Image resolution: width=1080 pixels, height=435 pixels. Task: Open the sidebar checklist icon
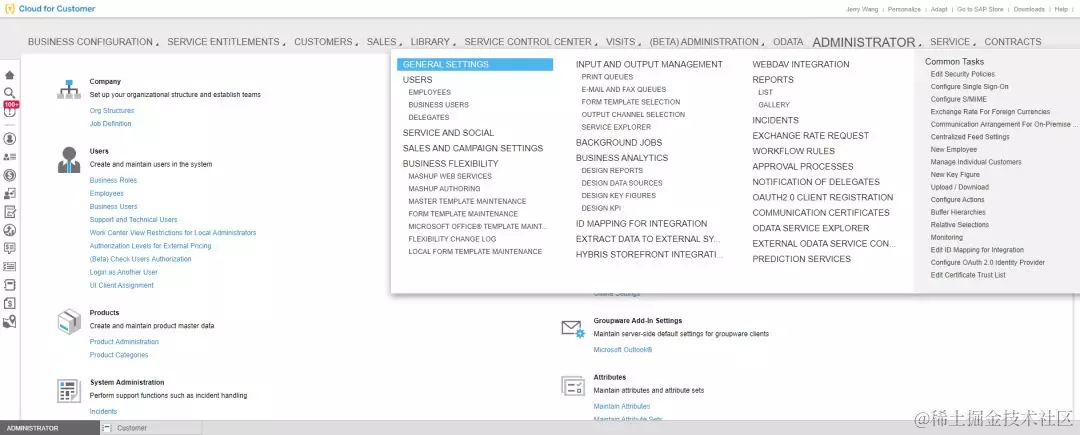[x=10, y=266]
